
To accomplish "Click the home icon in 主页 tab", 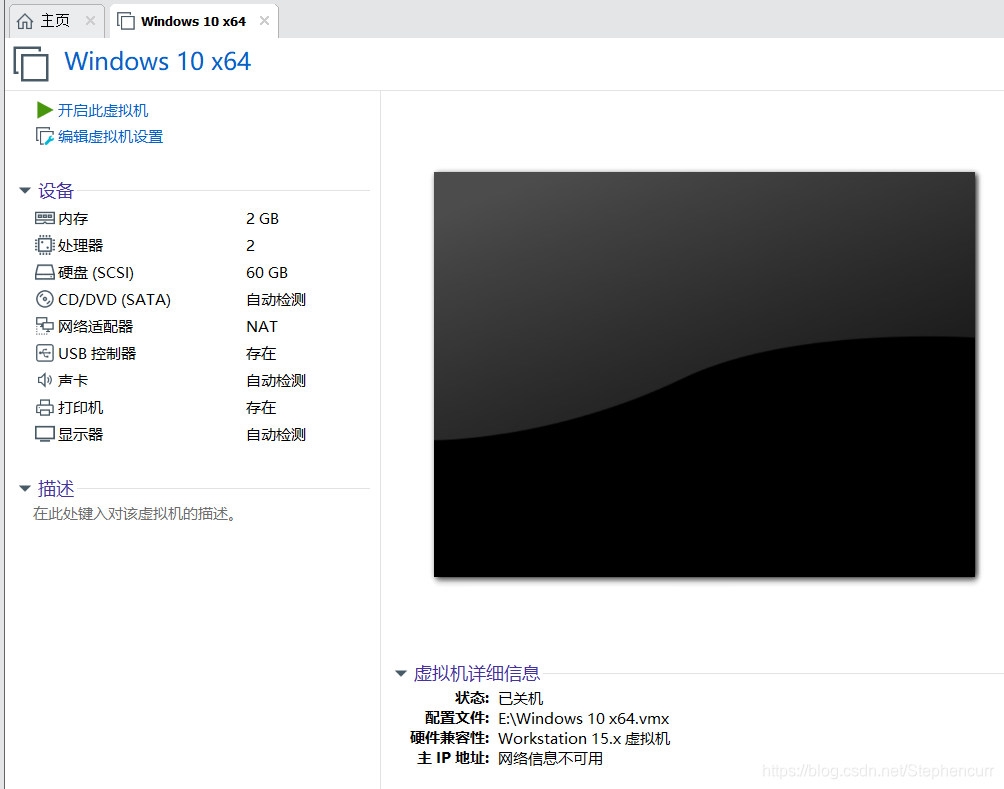I will point(25,21).
